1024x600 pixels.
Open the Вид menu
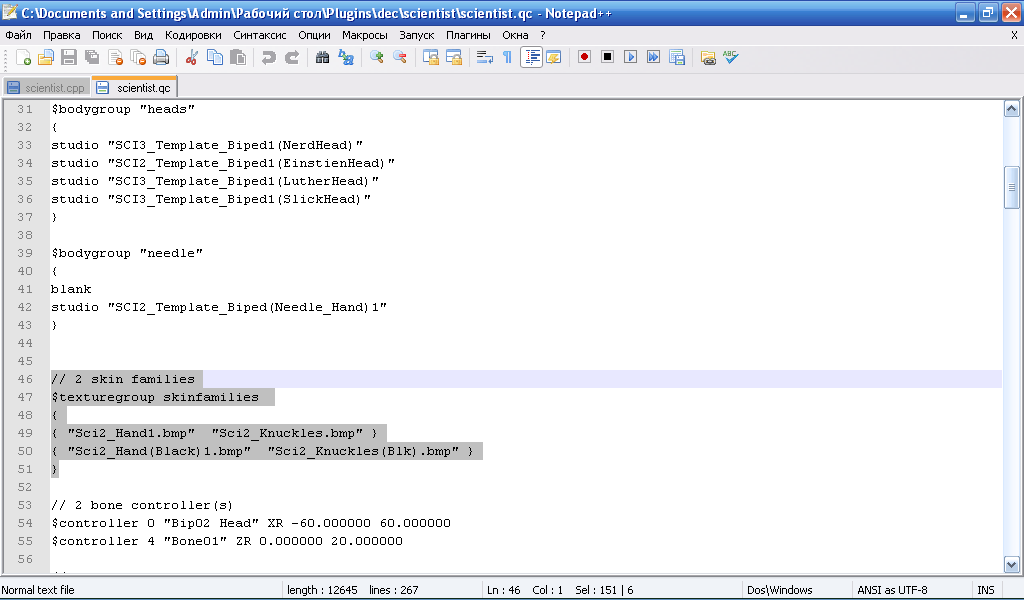(143, 35)
